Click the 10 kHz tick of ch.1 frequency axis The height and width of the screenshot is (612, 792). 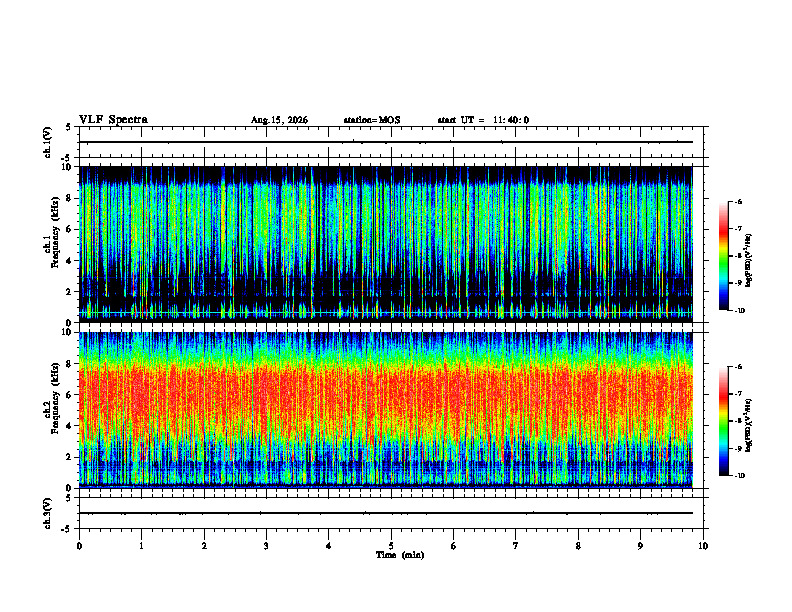(x=69, y=167)
